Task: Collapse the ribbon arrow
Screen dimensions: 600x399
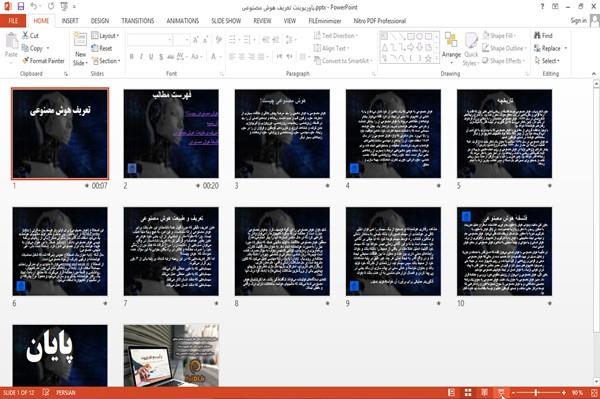Action: [593, 73]
